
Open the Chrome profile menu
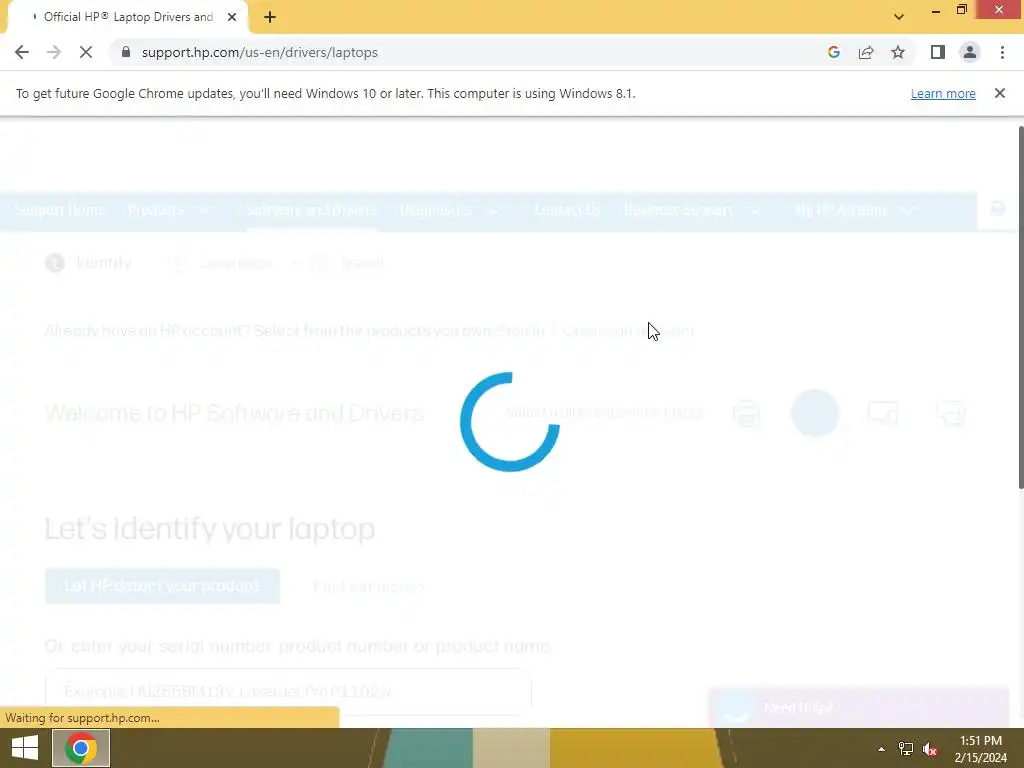click(x=970, y=52)
